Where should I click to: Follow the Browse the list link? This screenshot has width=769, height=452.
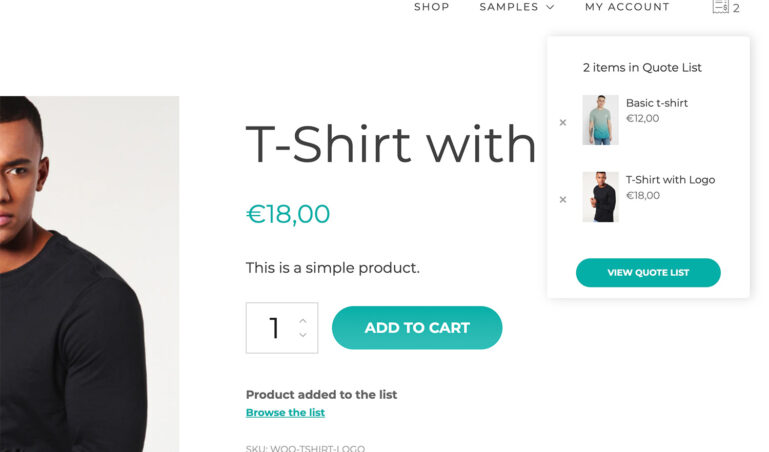tap(285, 412)
